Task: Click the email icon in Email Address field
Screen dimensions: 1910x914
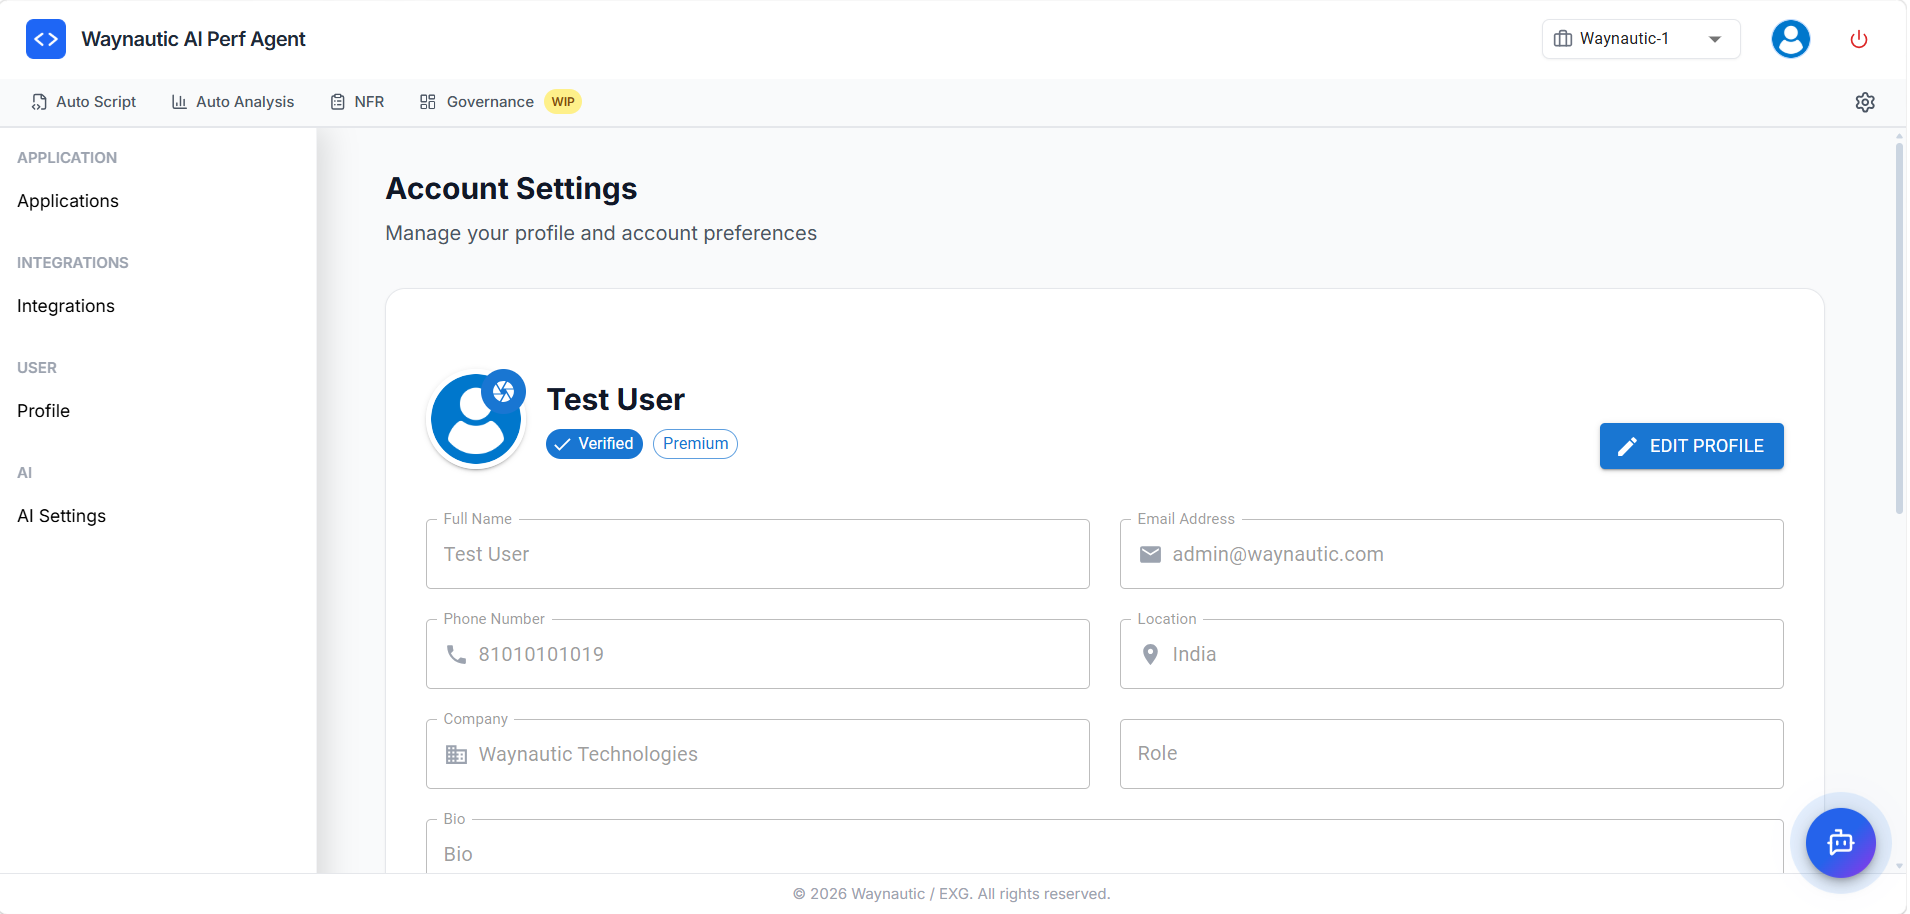Action: 1152,554
